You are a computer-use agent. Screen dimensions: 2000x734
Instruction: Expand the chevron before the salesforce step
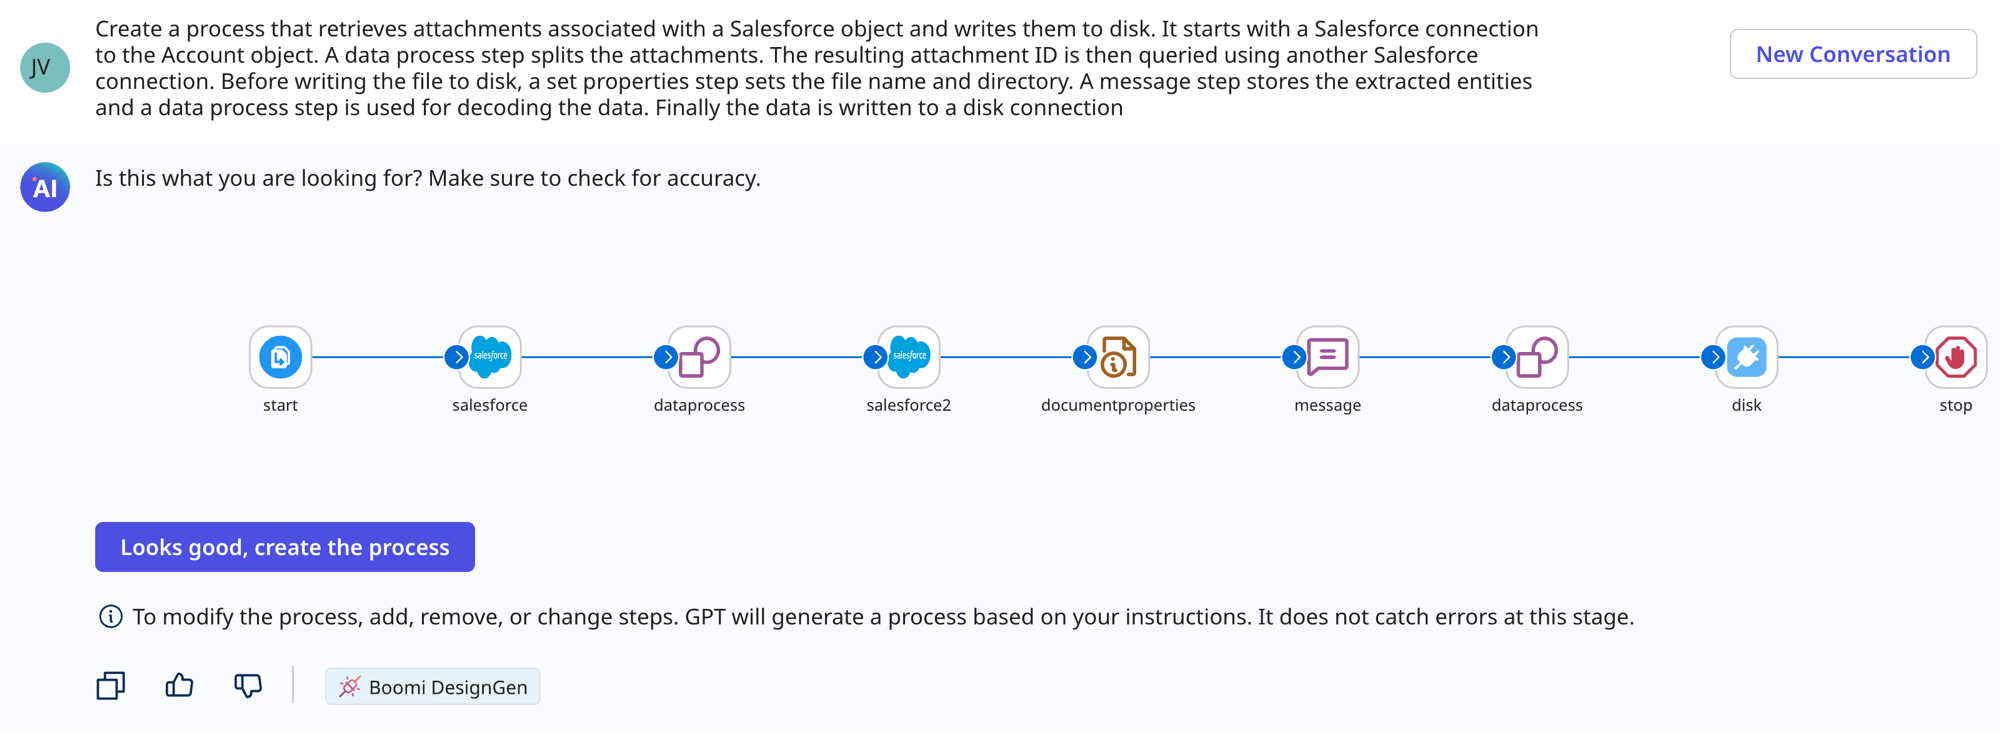tap(458, 356)
